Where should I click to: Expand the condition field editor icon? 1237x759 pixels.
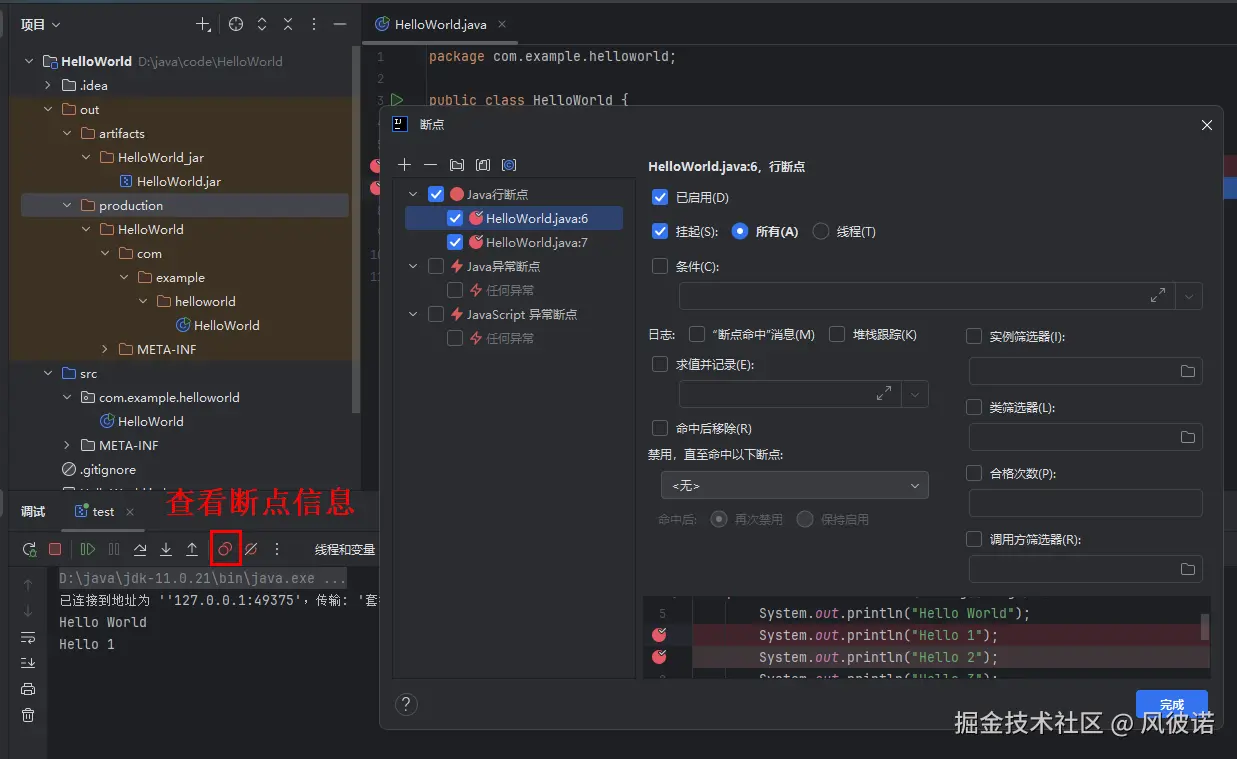point(1157,296)
